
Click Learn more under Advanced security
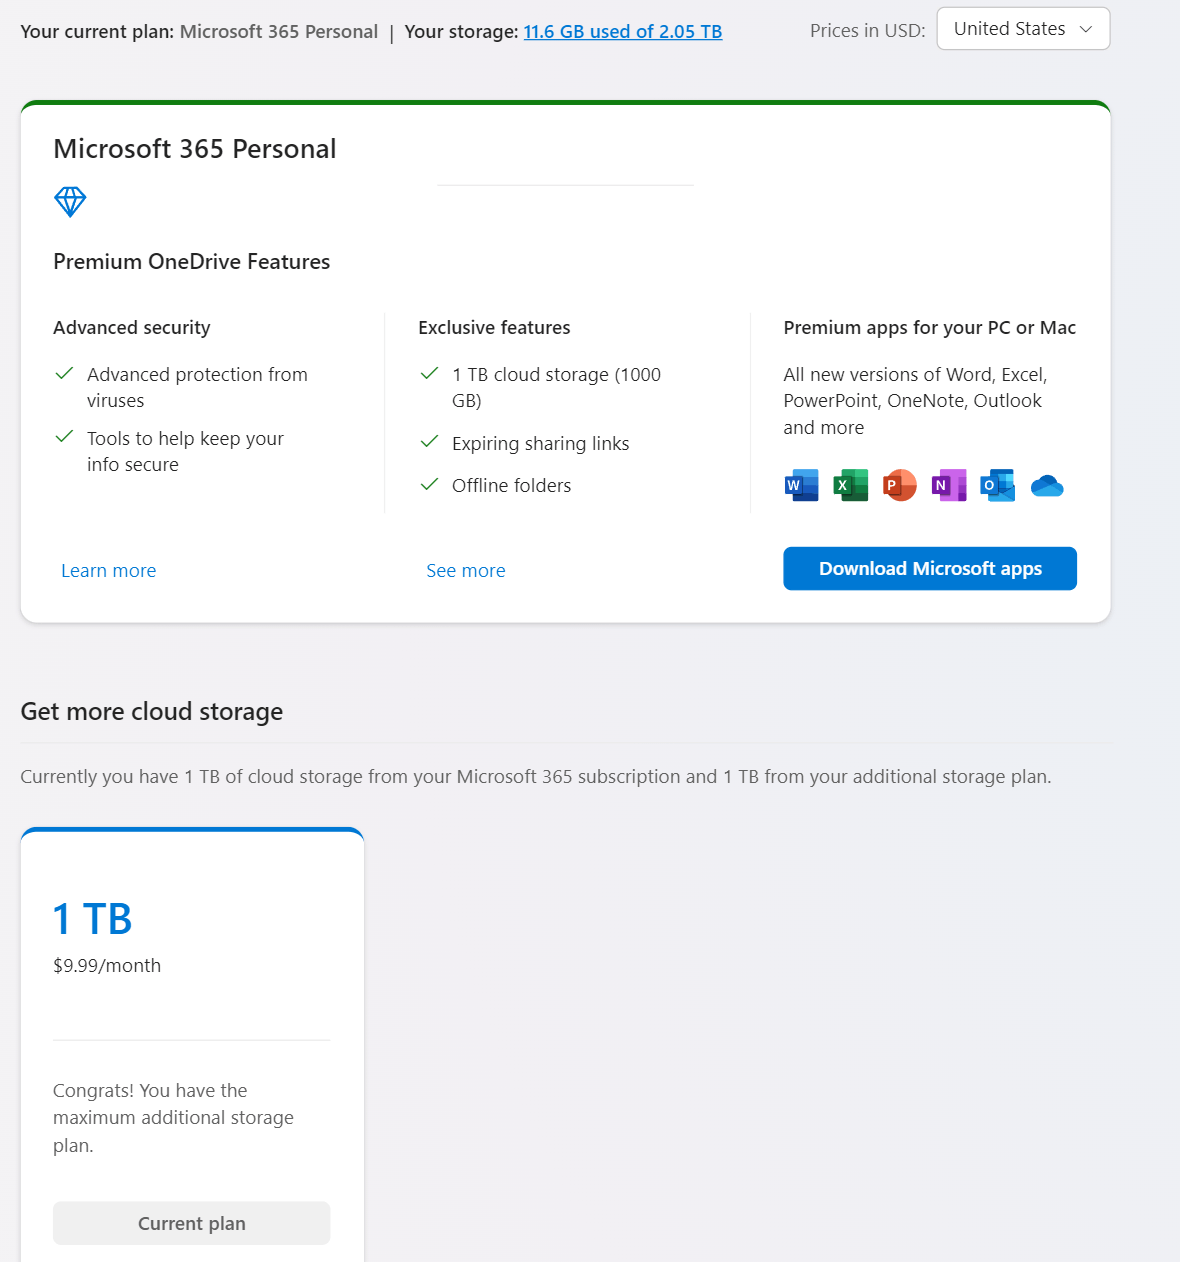109,571
